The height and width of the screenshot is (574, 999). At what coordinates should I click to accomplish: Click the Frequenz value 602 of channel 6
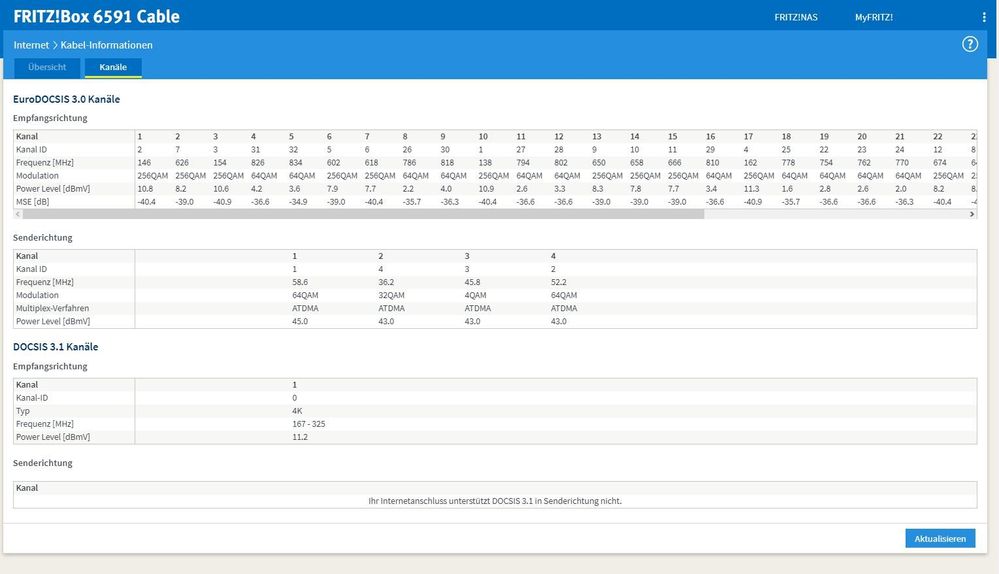tap(333, 162)
